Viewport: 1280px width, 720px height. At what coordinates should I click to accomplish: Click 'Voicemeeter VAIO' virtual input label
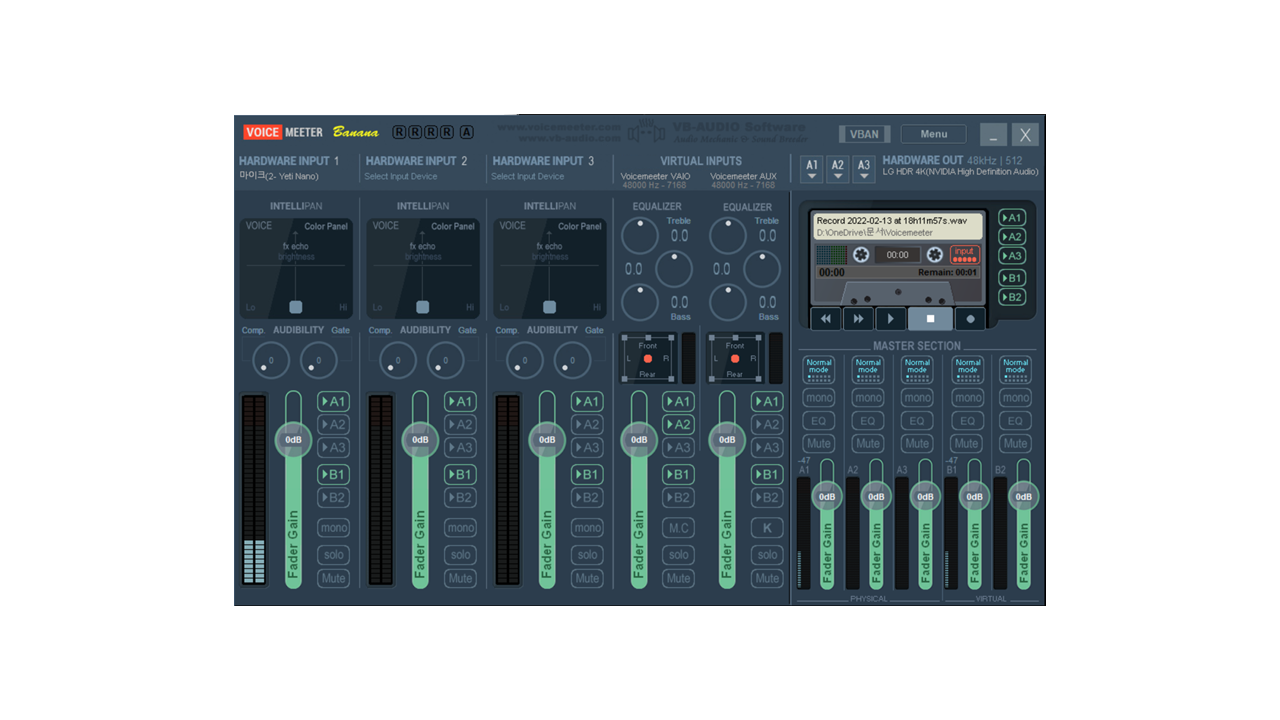coord(655,176)
